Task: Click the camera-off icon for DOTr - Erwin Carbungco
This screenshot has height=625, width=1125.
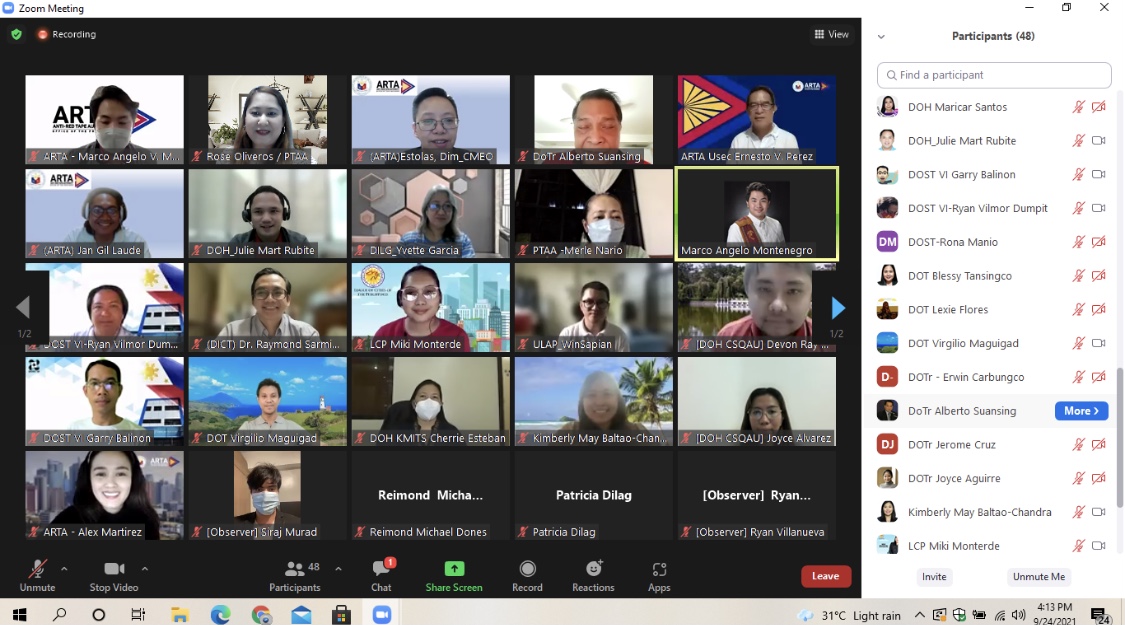Action: (1098, 377)
